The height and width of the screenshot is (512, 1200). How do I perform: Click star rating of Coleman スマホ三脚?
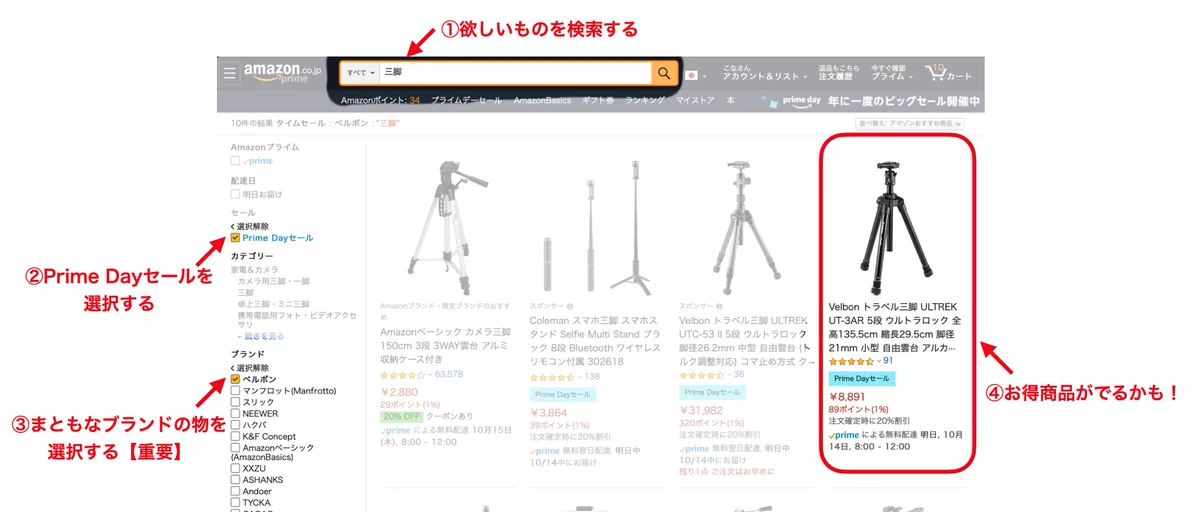[x=551, y=377]
